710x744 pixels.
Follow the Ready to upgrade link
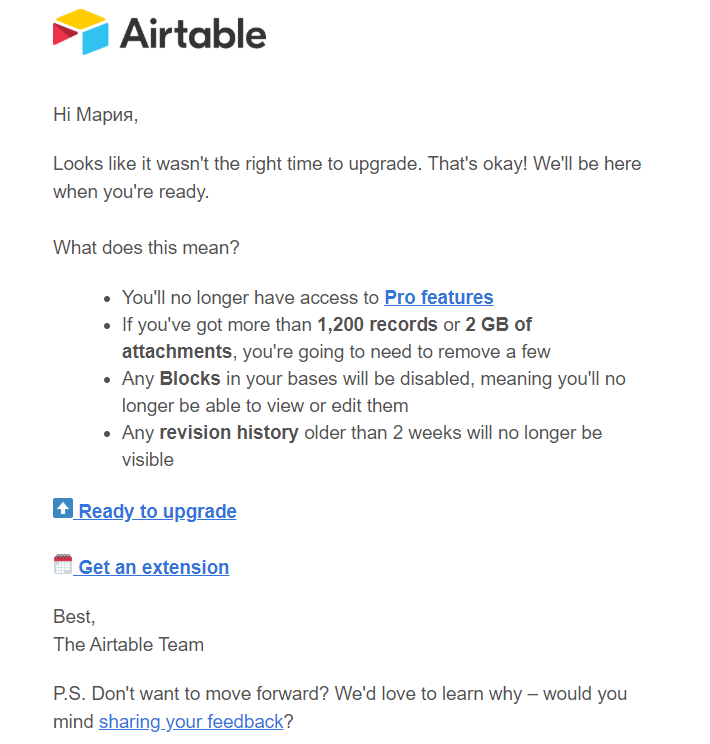(x=158, y=511)
